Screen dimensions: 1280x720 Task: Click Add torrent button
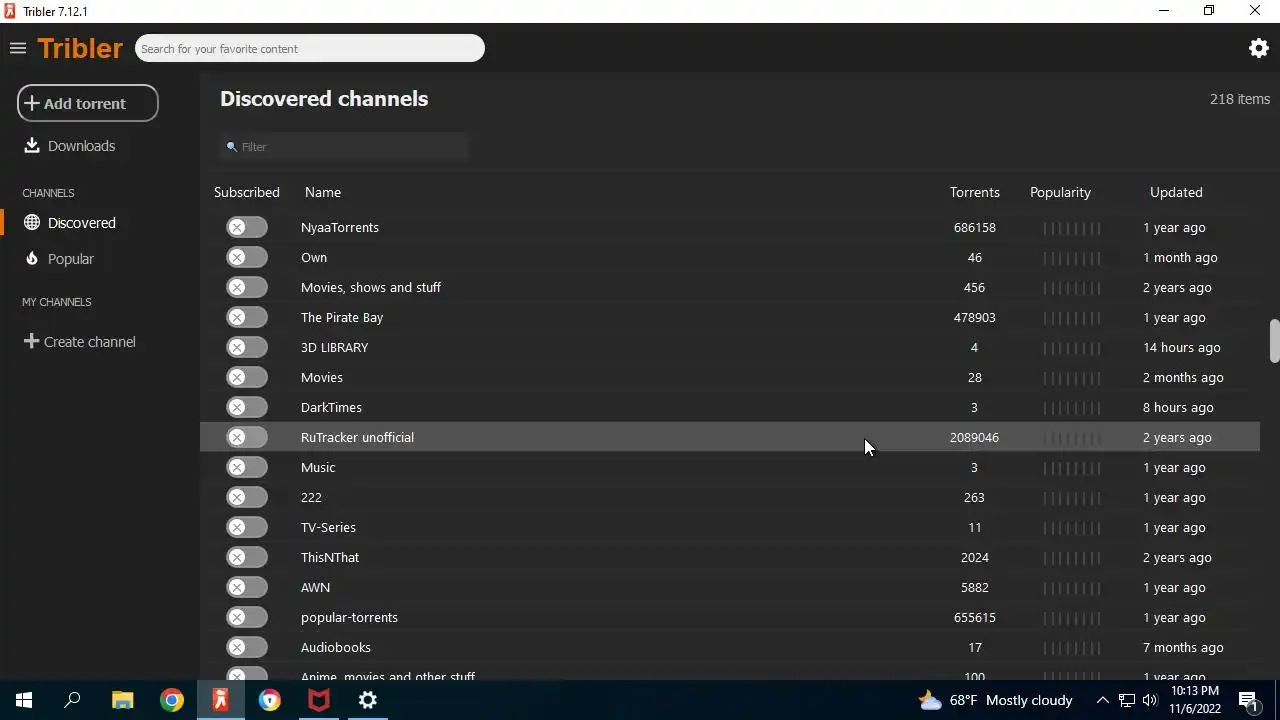click(x=88, y=103)
